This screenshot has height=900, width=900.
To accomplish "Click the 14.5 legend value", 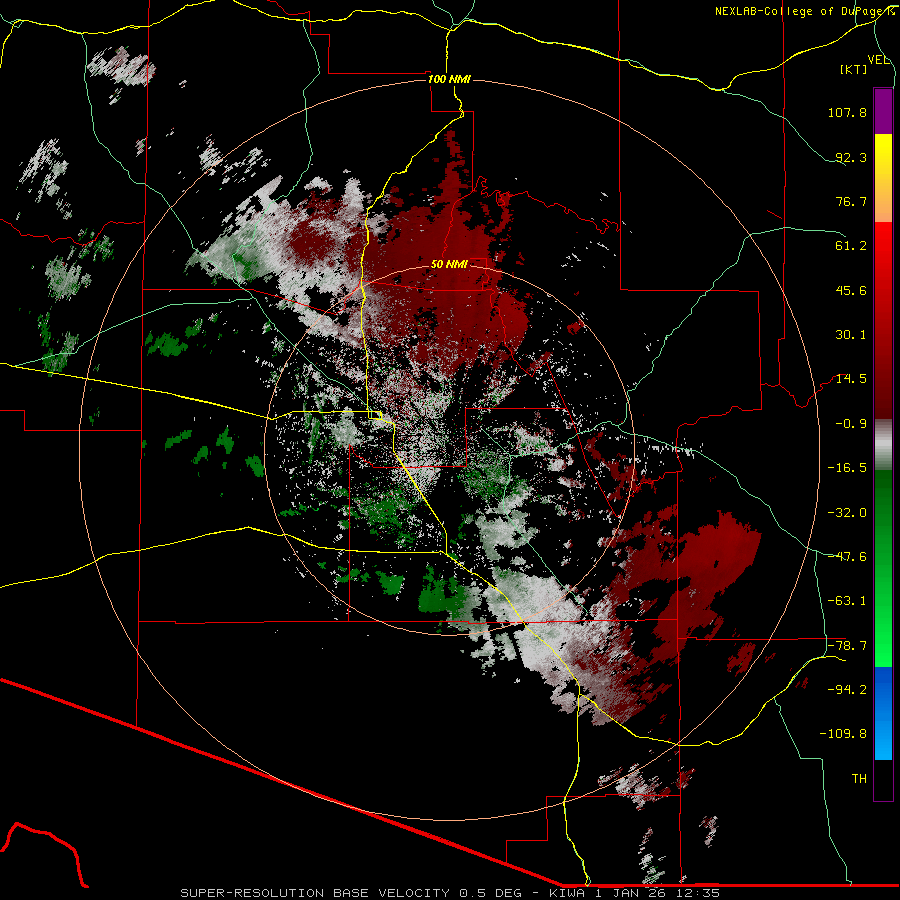I will tap(851, 379).
